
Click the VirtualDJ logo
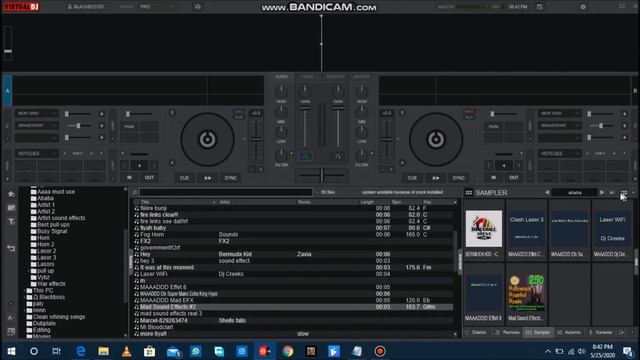point(22,7)
